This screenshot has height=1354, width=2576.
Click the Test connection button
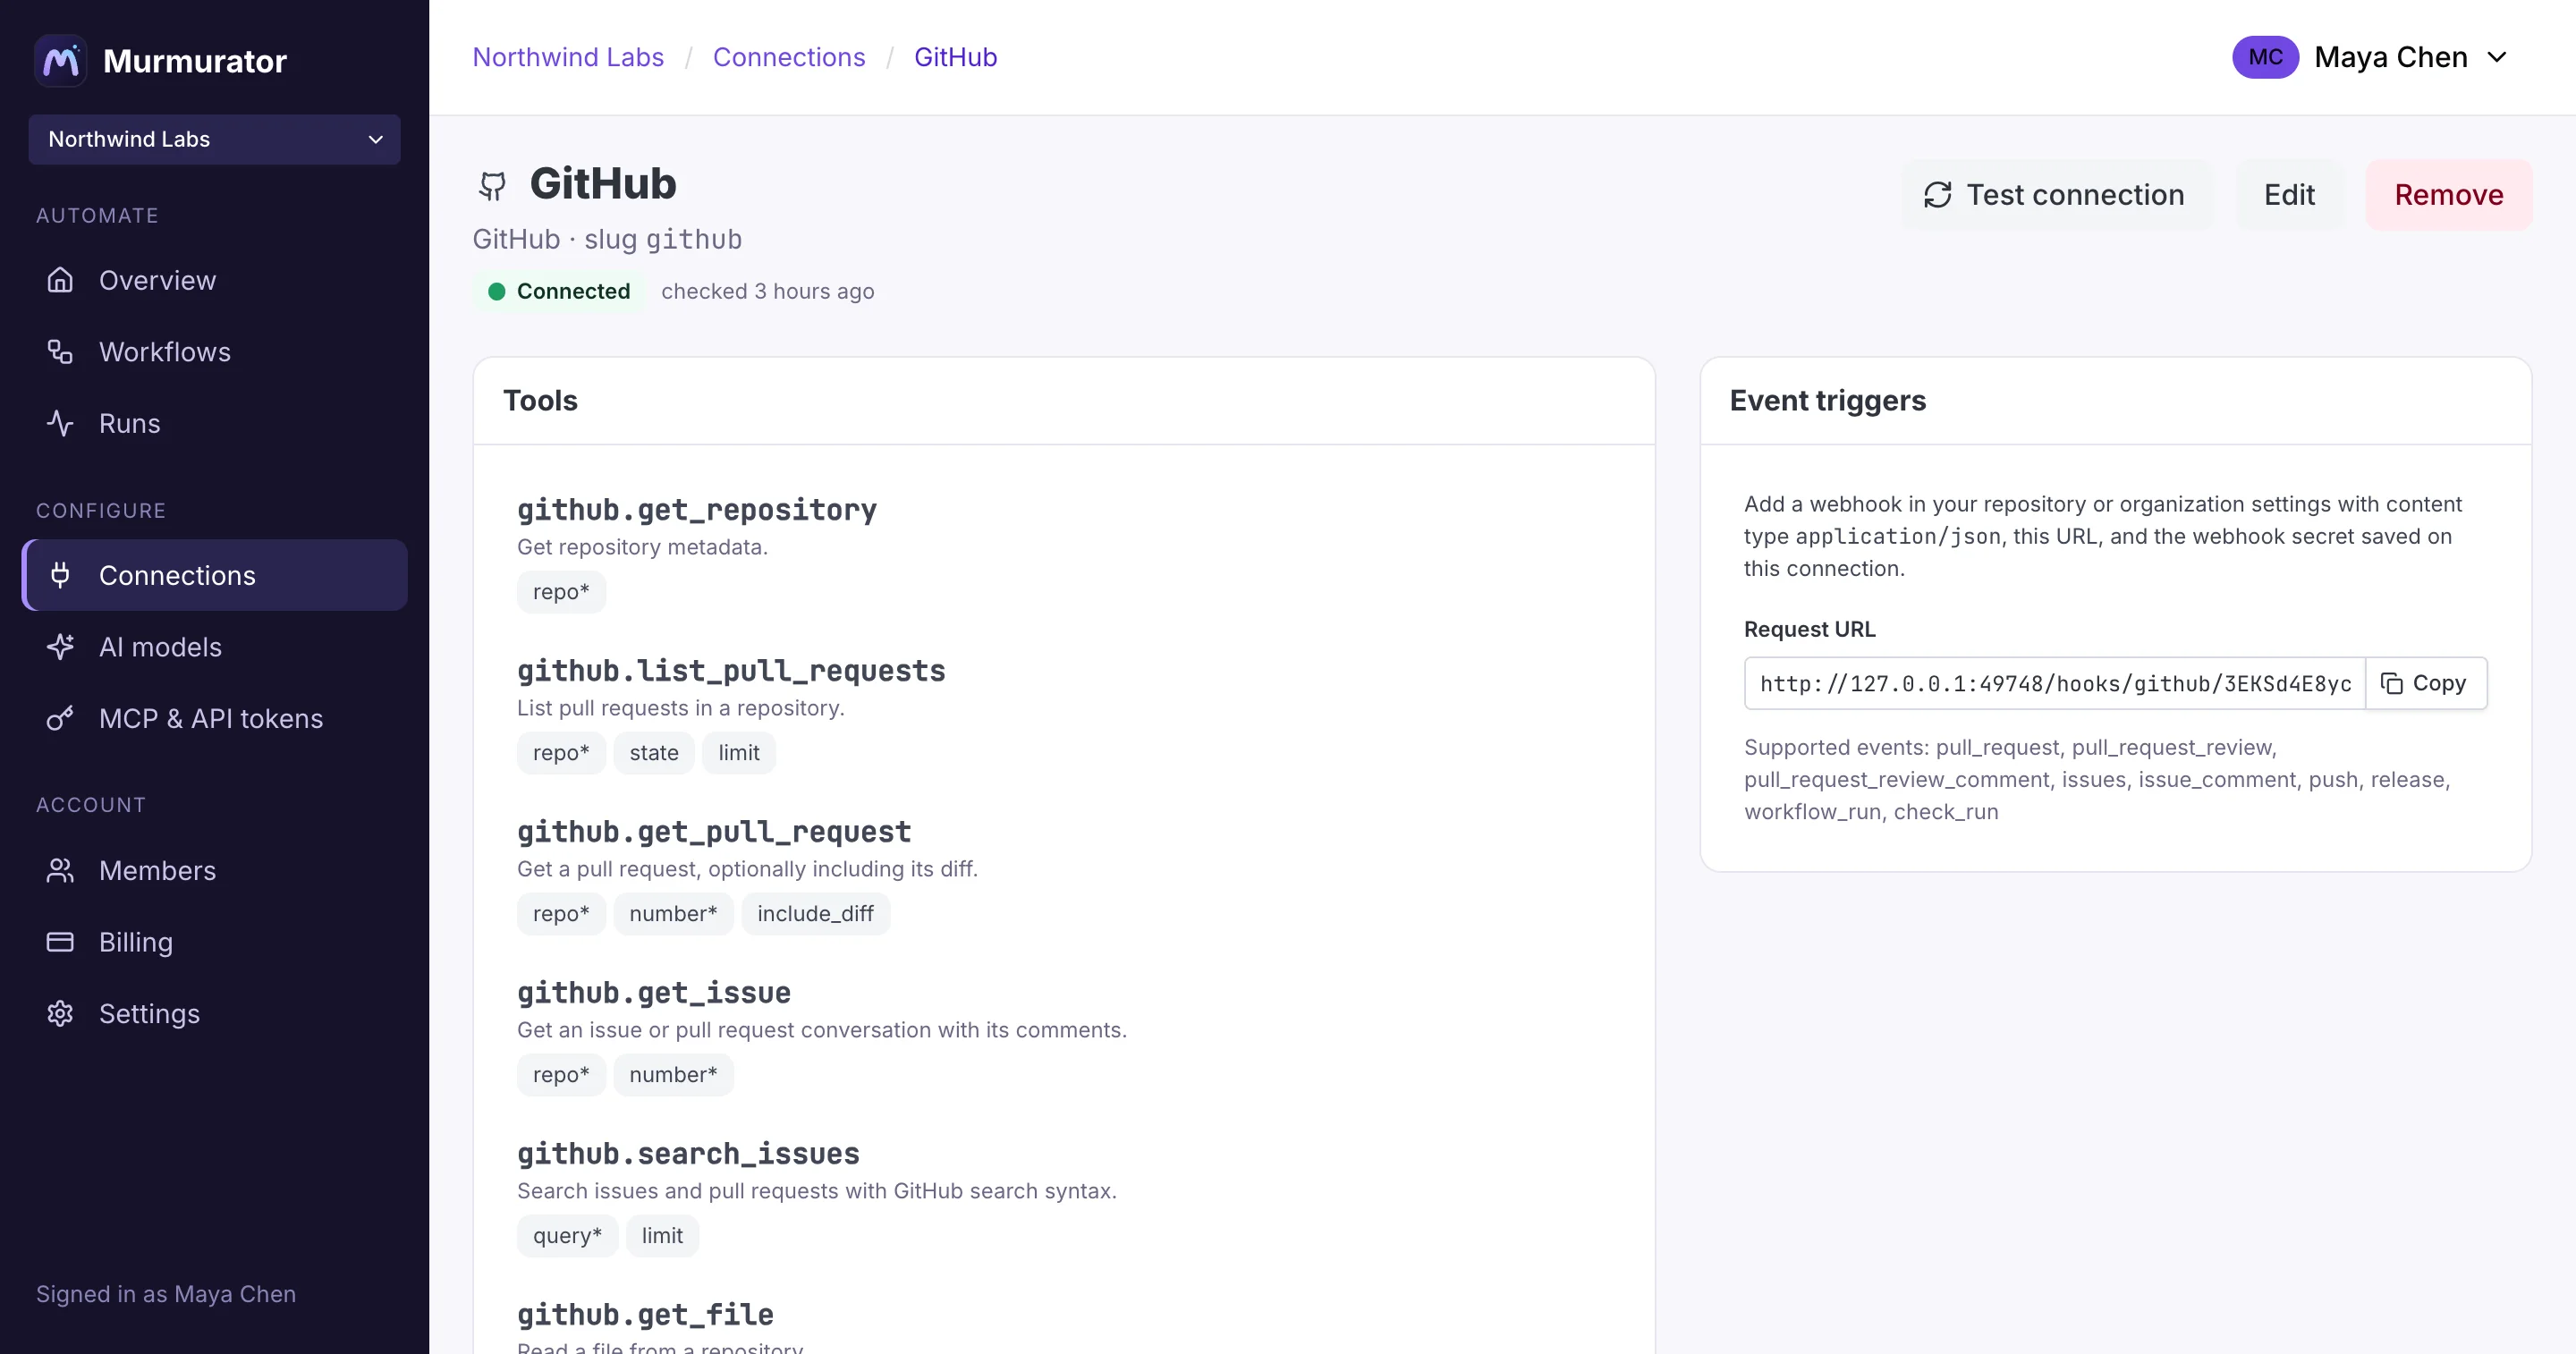pyautogui.click(x=2056, y=195)
